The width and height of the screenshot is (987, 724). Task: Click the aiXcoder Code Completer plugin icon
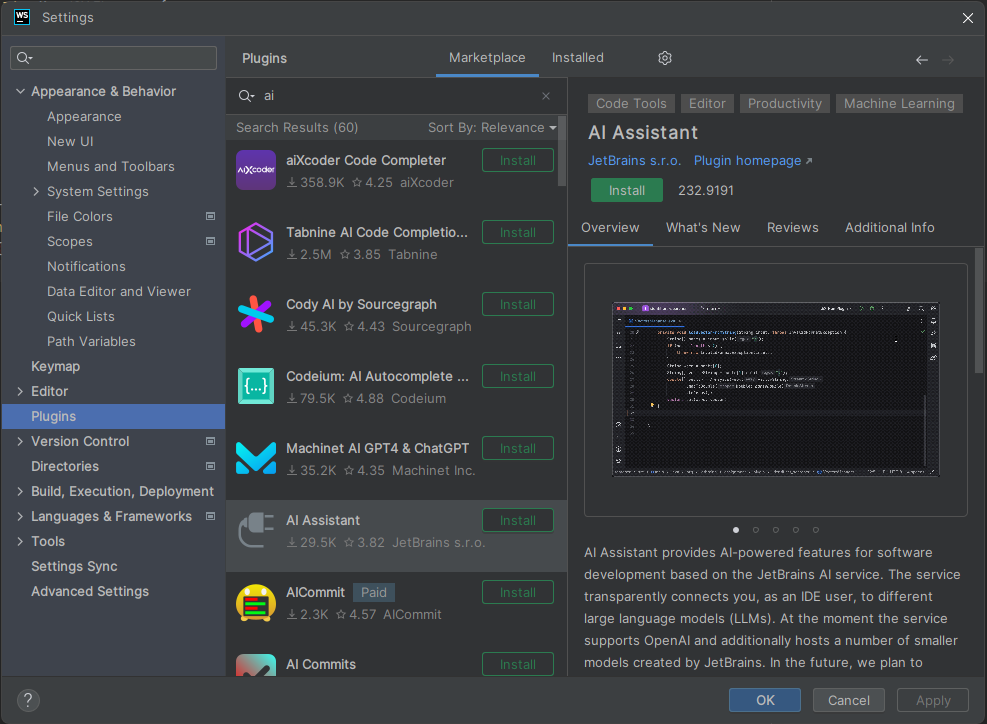tap(256, 170)
